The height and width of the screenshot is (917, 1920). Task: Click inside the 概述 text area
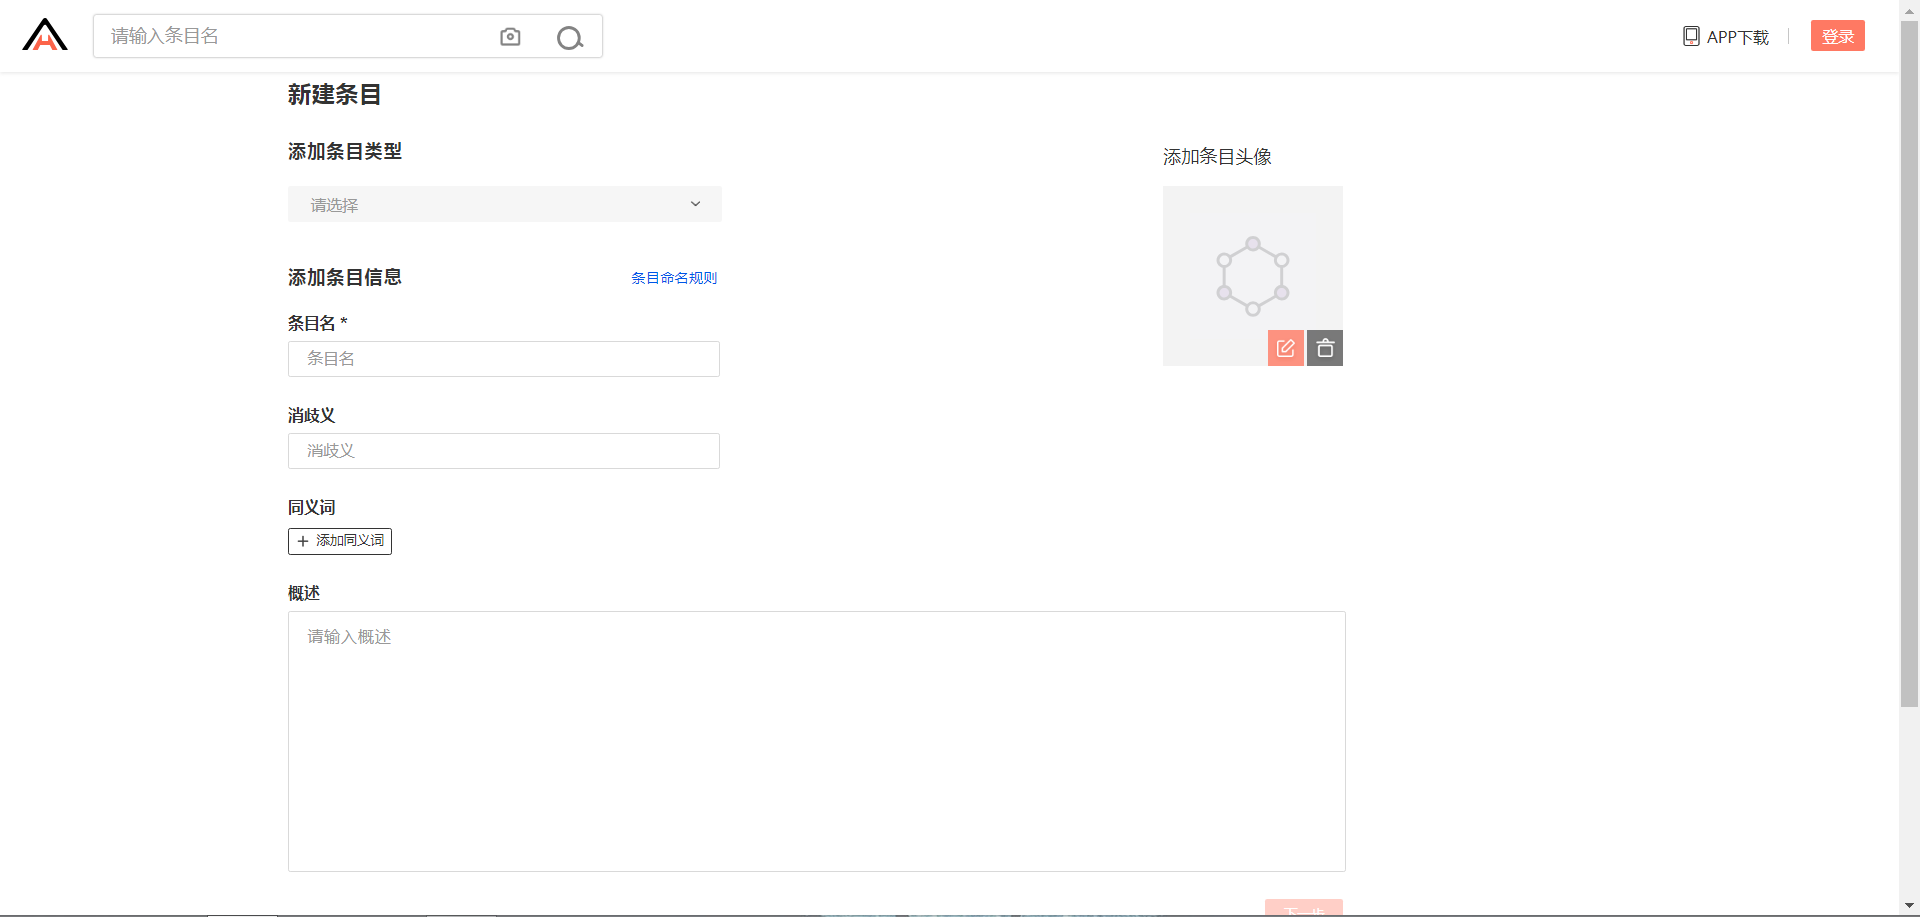click(x=816, y=741)
